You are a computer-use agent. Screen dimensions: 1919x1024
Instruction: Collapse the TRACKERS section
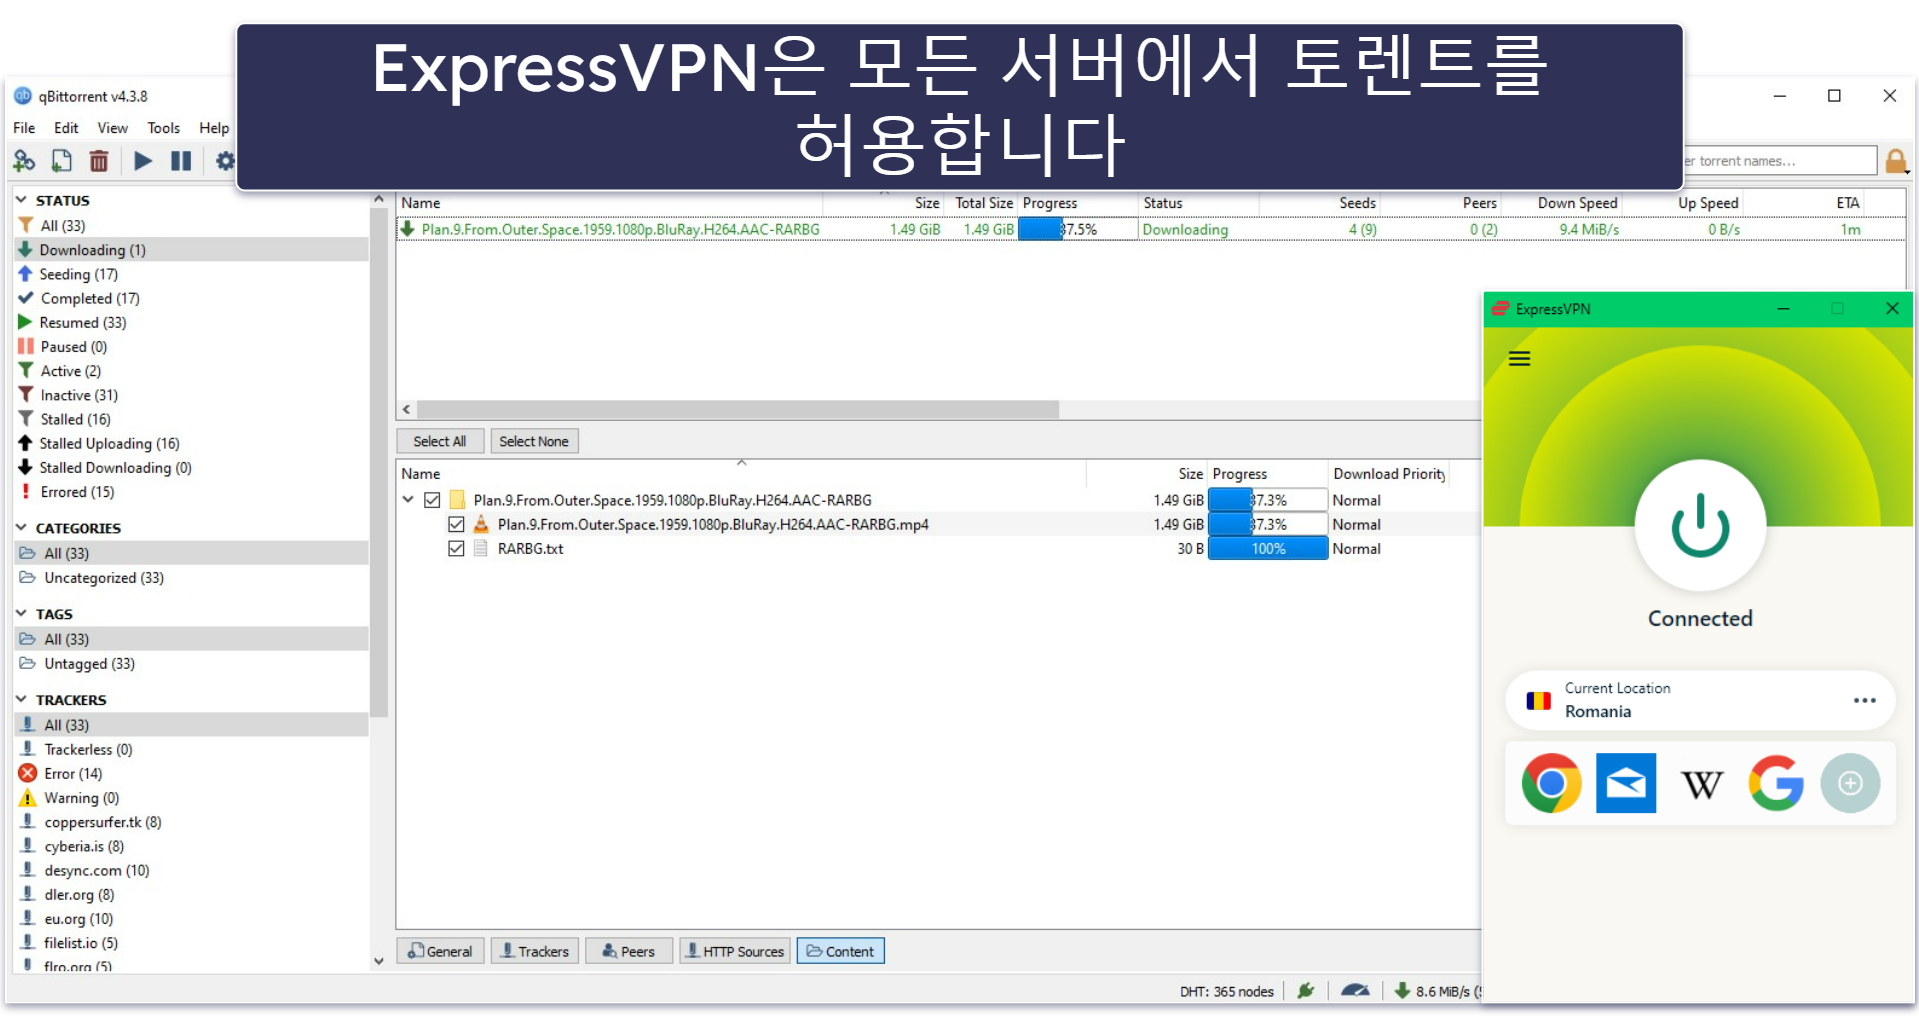point(21,699)
